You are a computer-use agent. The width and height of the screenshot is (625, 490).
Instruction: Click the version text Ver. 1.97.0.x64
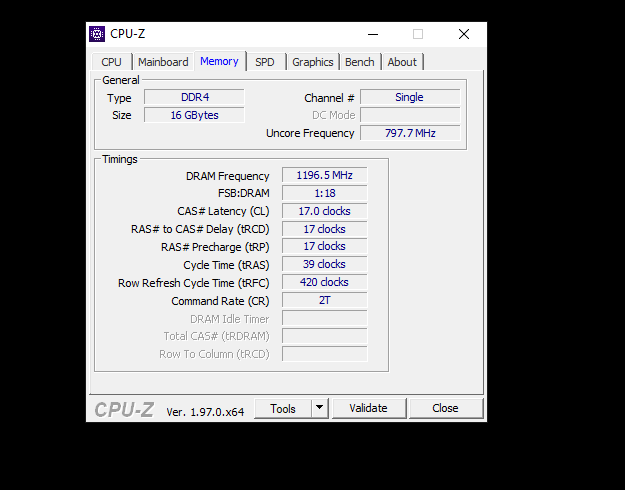tap(205, 412)
